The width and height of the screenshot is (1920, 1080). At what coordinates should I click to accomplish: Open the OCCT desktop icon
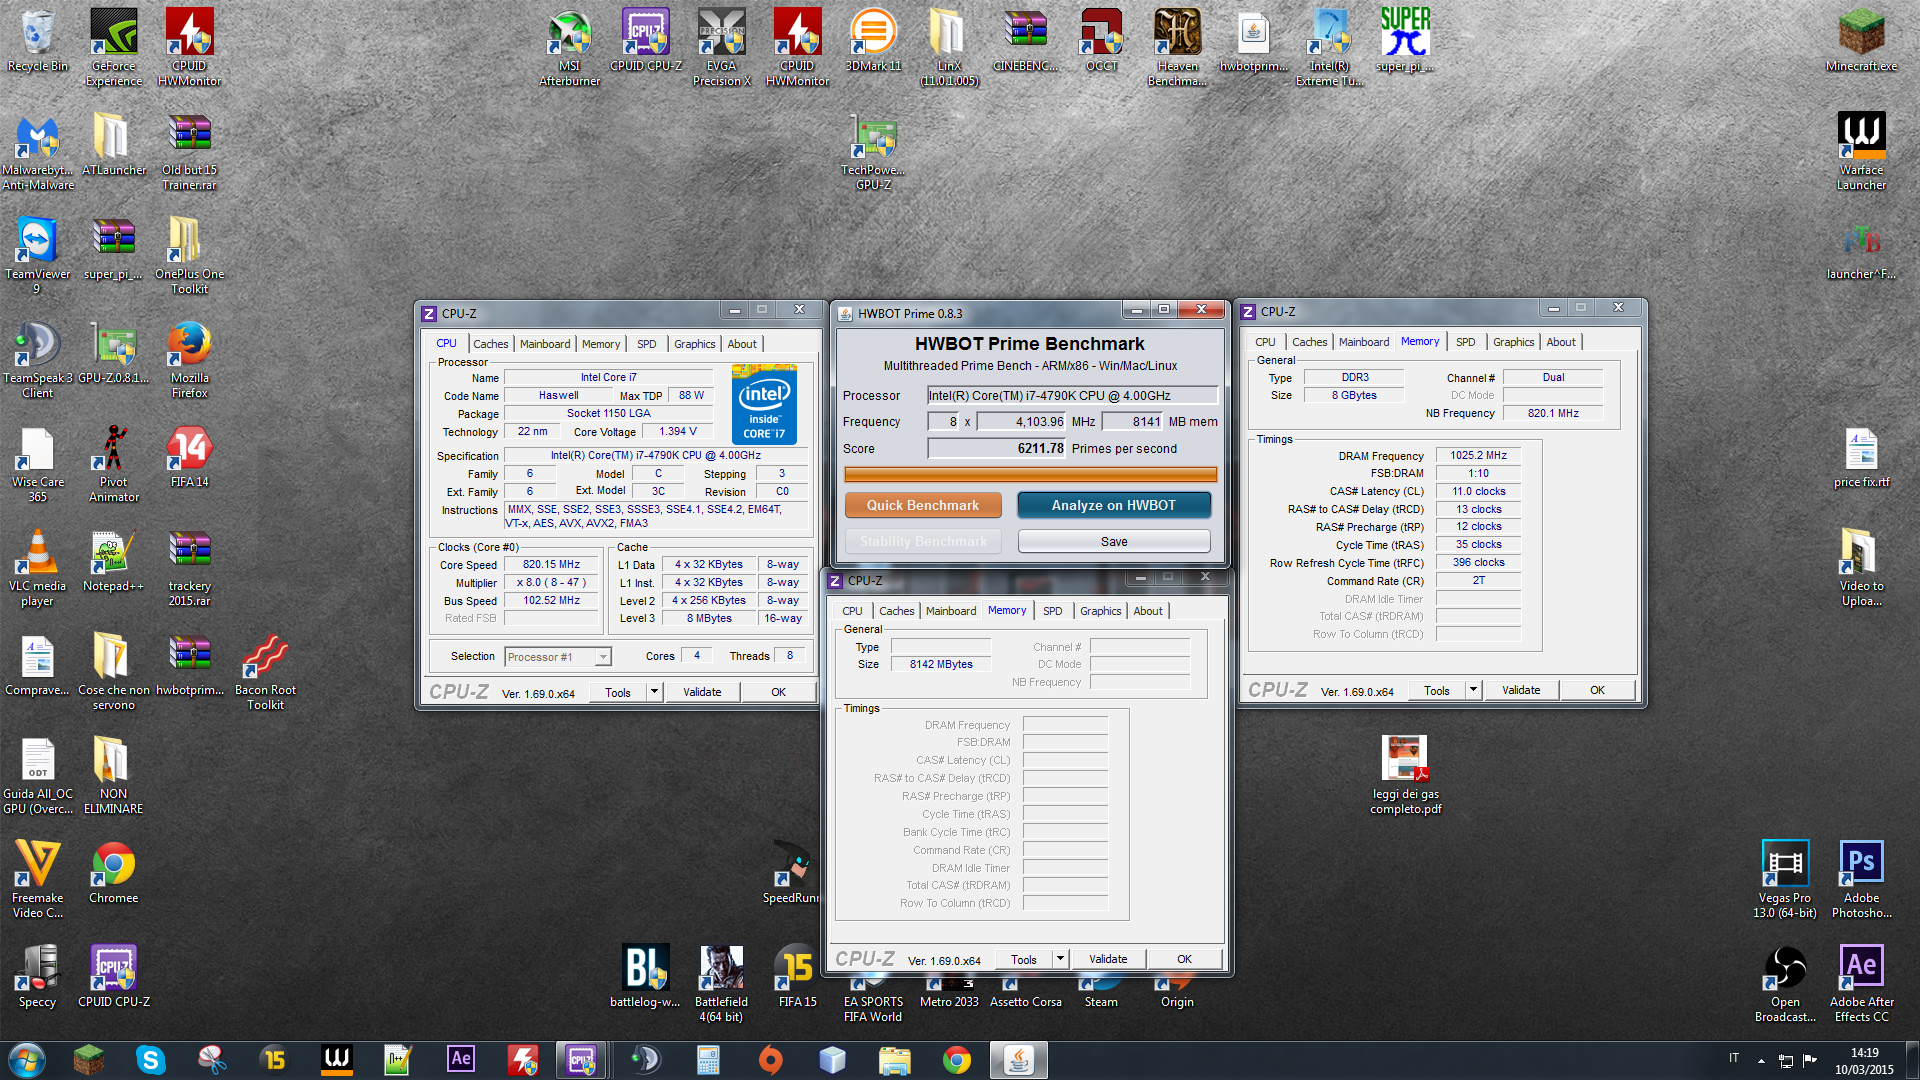[x=1101, y=41]
